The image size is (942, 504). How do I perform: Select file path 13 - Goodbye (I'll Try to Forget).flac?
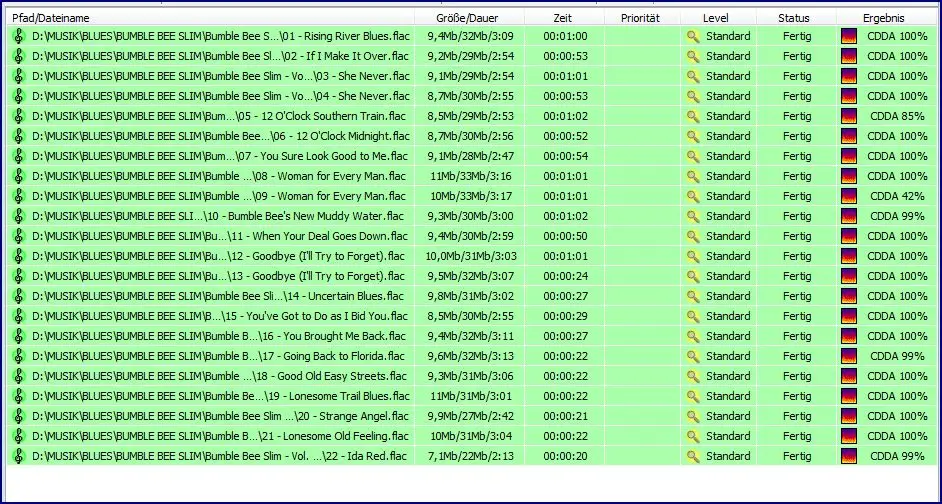pyautogui.click(x=218, y=276)
